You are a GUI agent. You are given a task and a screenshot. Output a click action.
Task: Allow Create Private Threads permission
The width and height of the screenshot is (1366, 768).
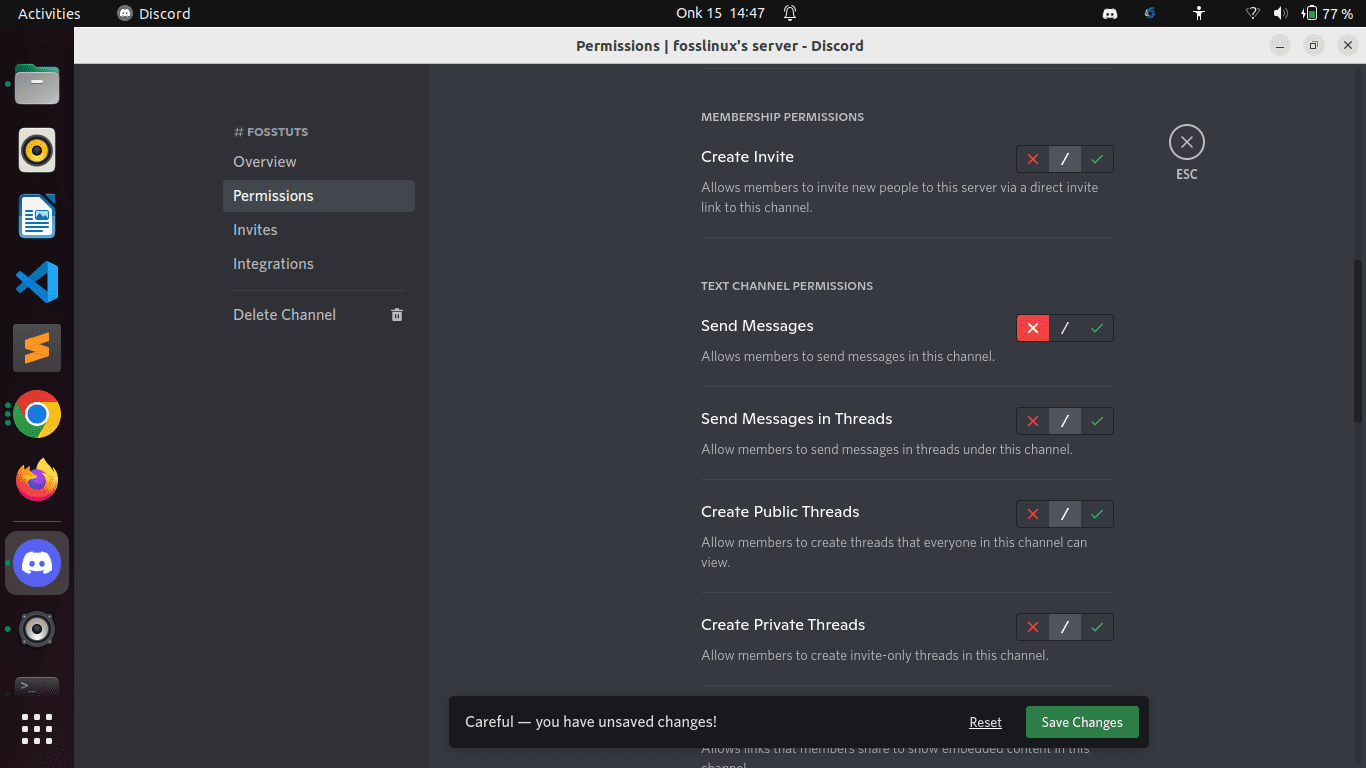pyautogui.click(x=1097, y=627)
